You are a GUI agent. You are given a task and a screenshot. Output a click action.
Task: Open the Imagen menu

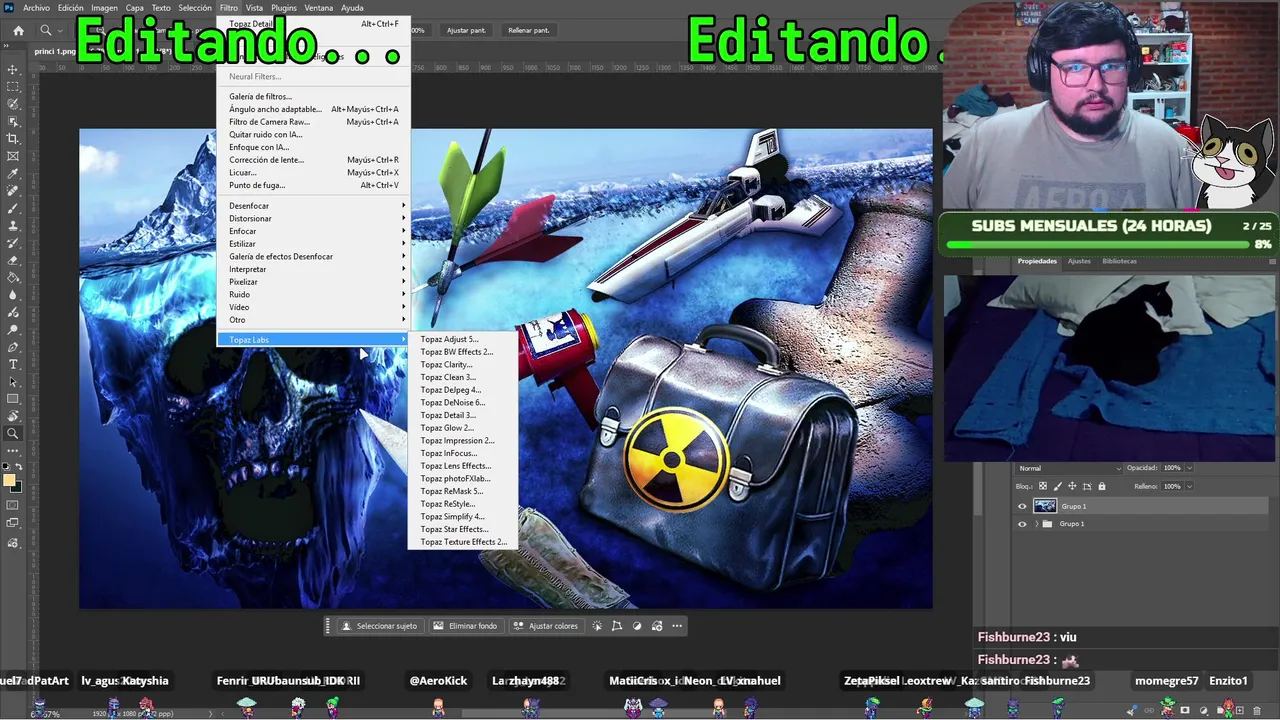pos(104,8)
